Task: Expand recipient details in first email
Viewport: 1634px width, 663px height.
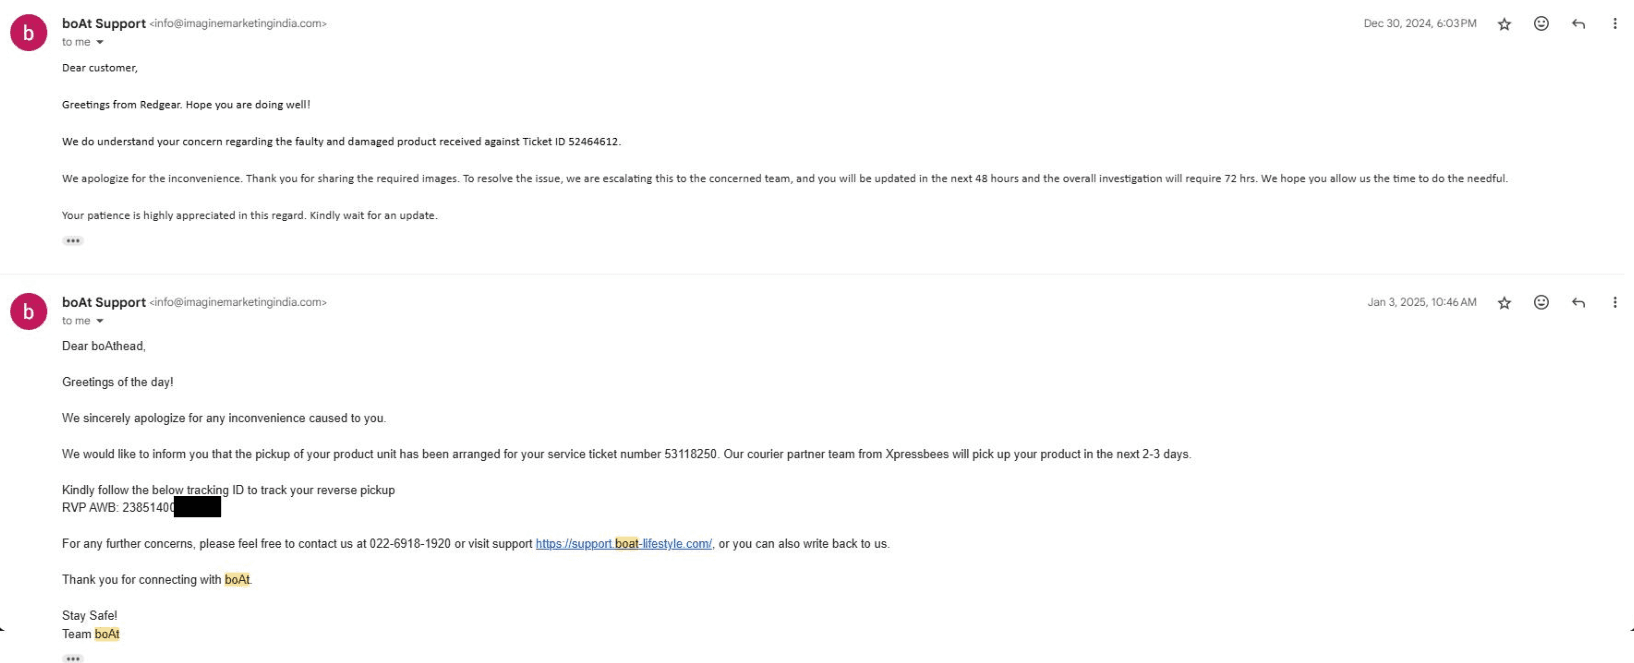Action: [100, 42]
